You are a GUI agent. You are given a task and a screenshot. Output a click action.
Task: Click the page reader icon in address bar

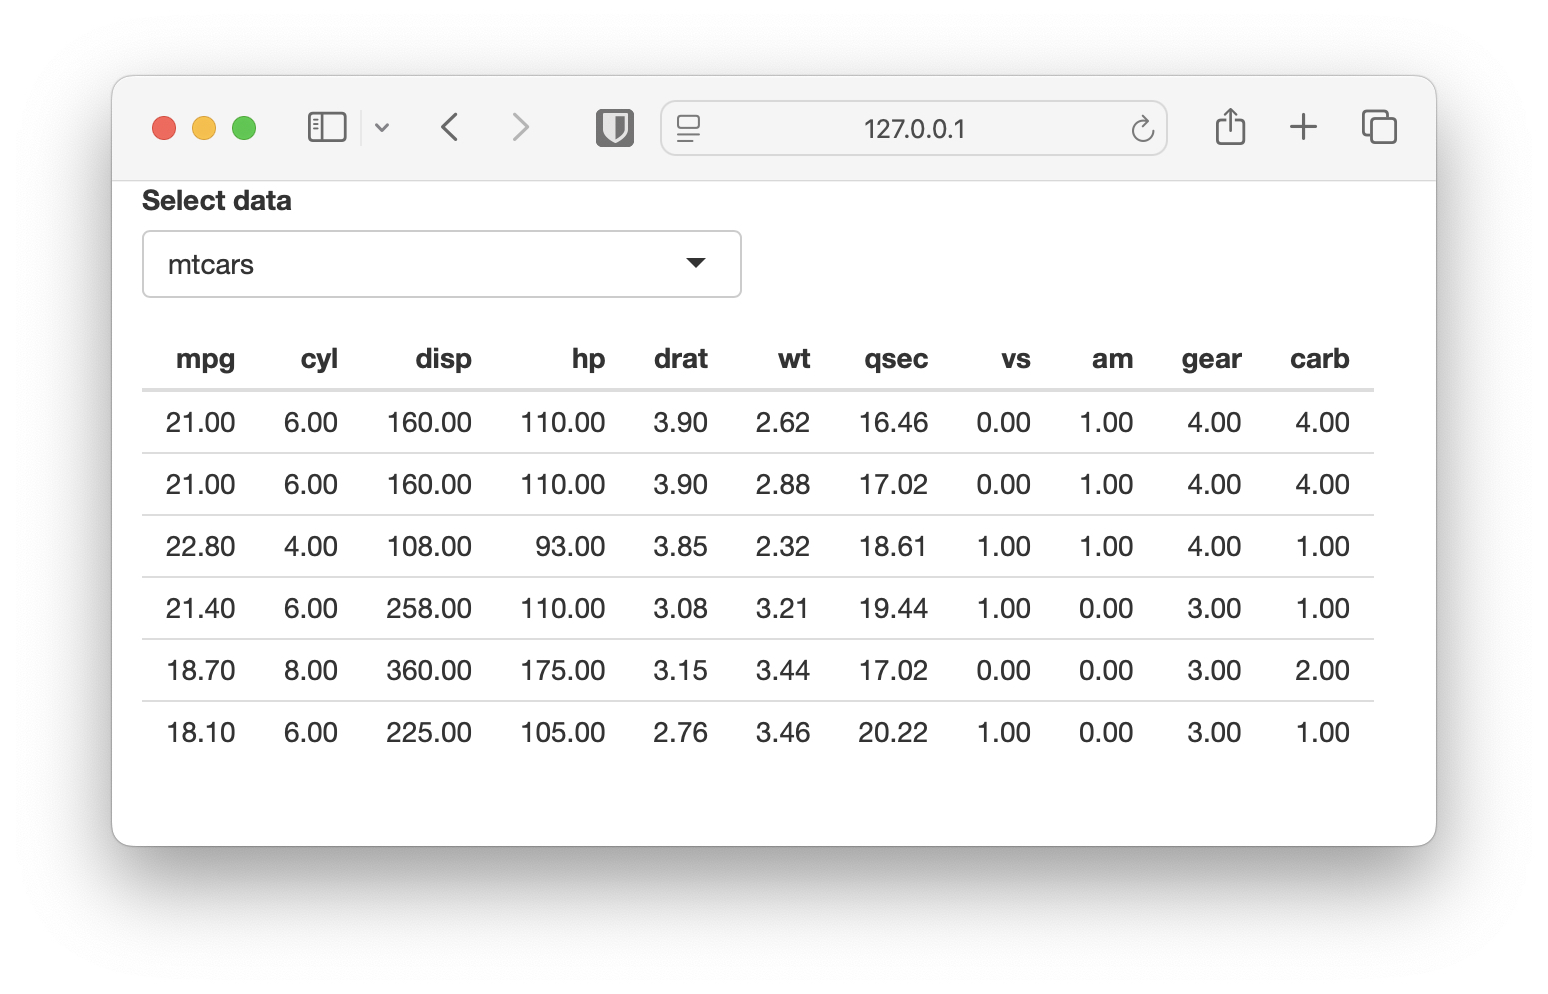[x=688, y=128]
